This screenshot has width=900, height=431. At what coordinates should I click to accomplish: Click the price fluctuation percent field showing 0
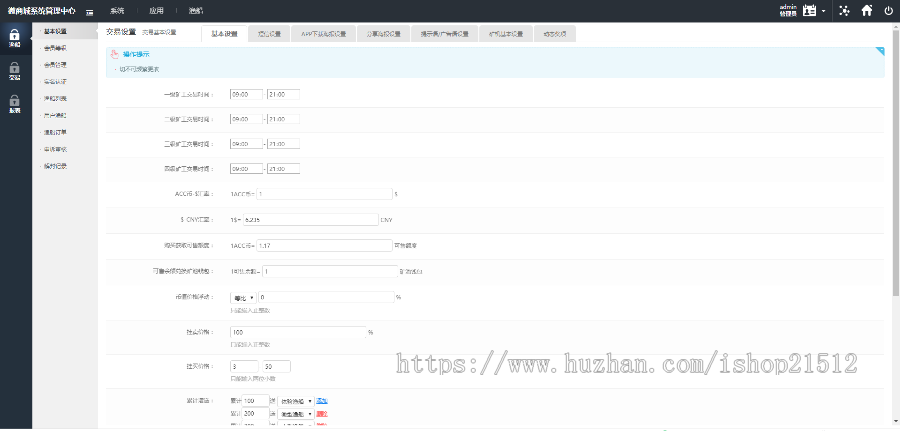[326, 297]
